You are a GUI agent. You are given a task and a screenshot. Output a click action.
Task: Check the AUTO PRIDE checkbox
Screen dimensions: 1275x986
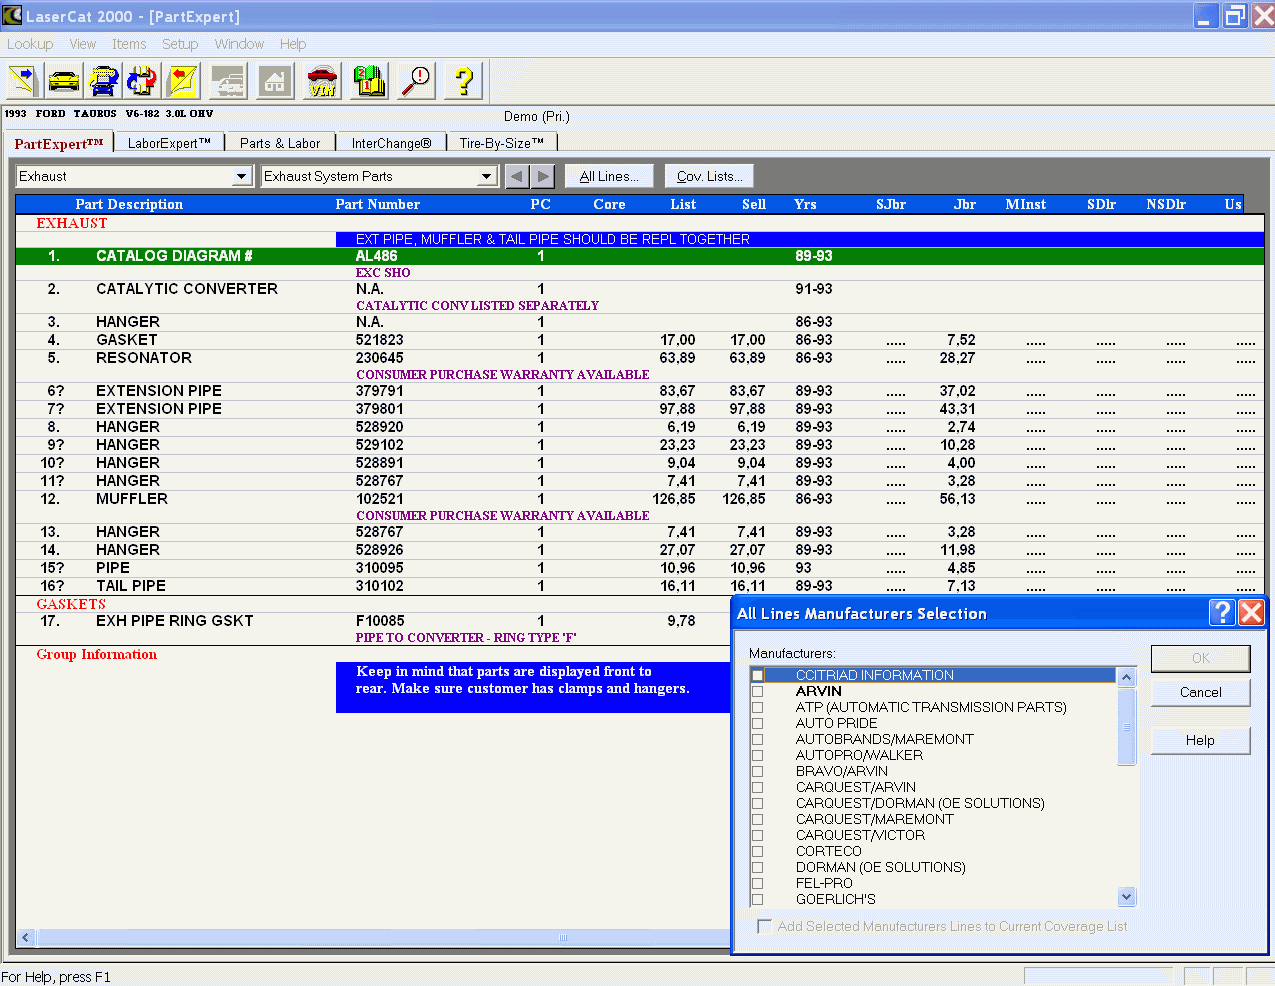758,723
